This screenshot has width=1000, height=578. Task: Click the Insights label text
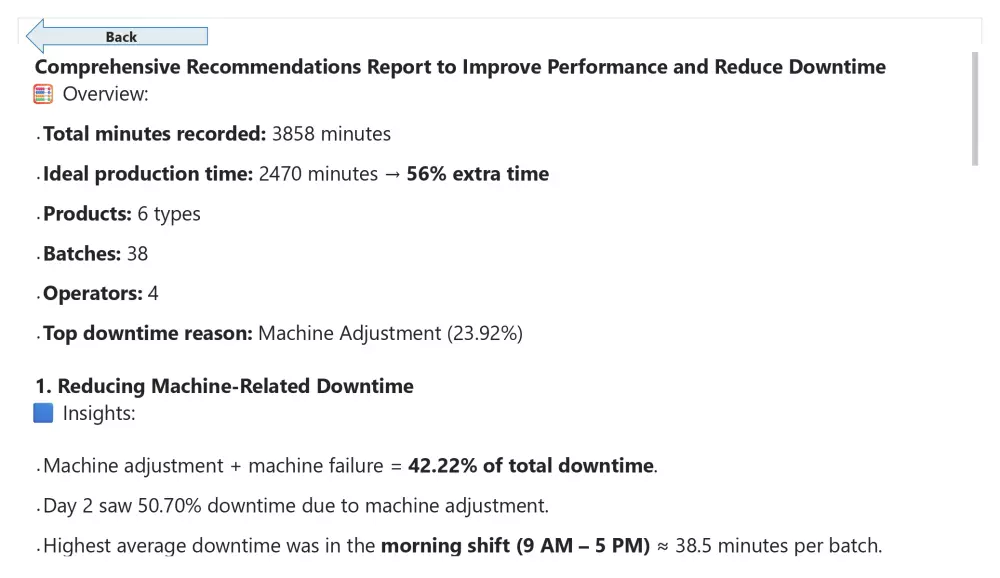[x=98, y=414]
